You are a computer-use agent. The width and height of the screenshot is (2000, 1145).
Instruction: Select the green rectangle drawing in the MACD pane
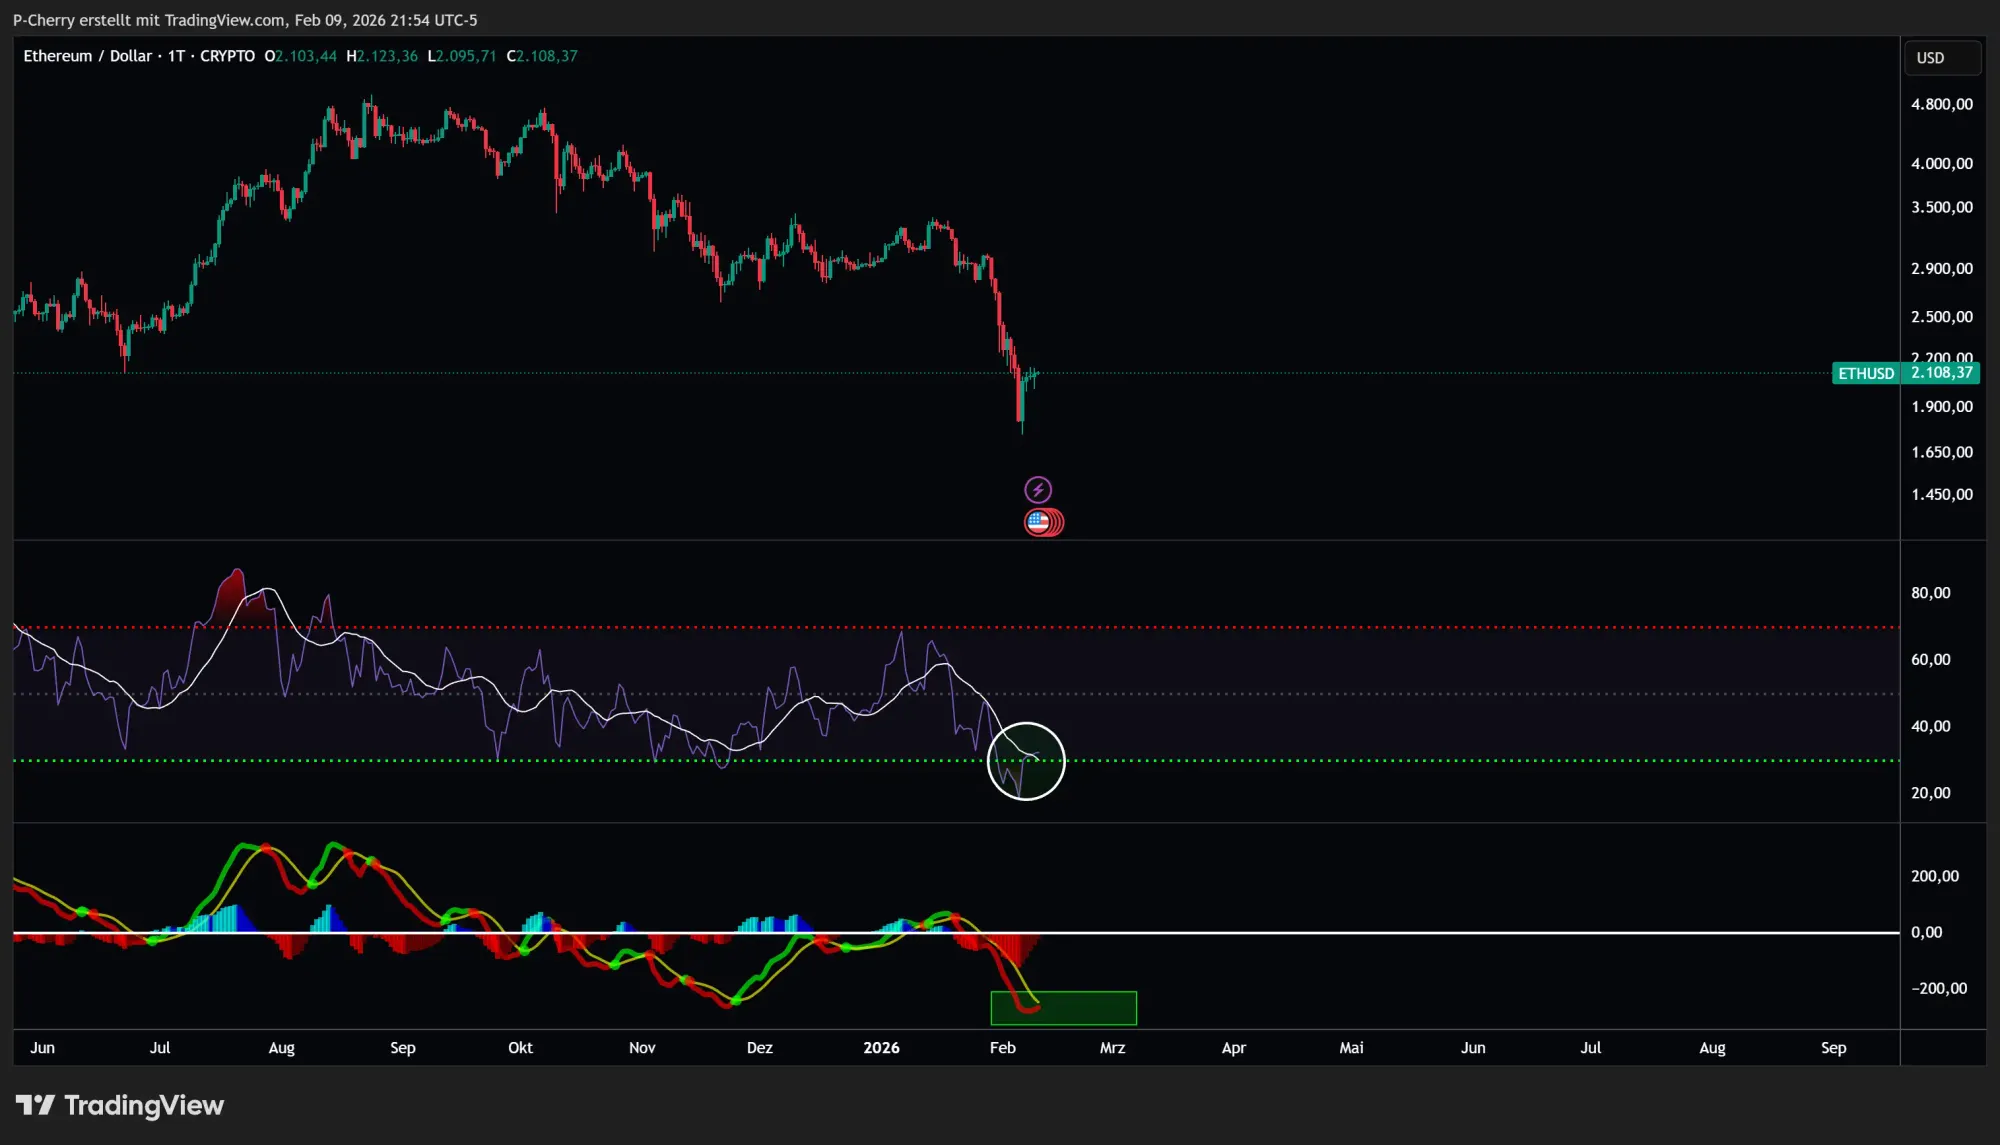pos(1063,1008)
